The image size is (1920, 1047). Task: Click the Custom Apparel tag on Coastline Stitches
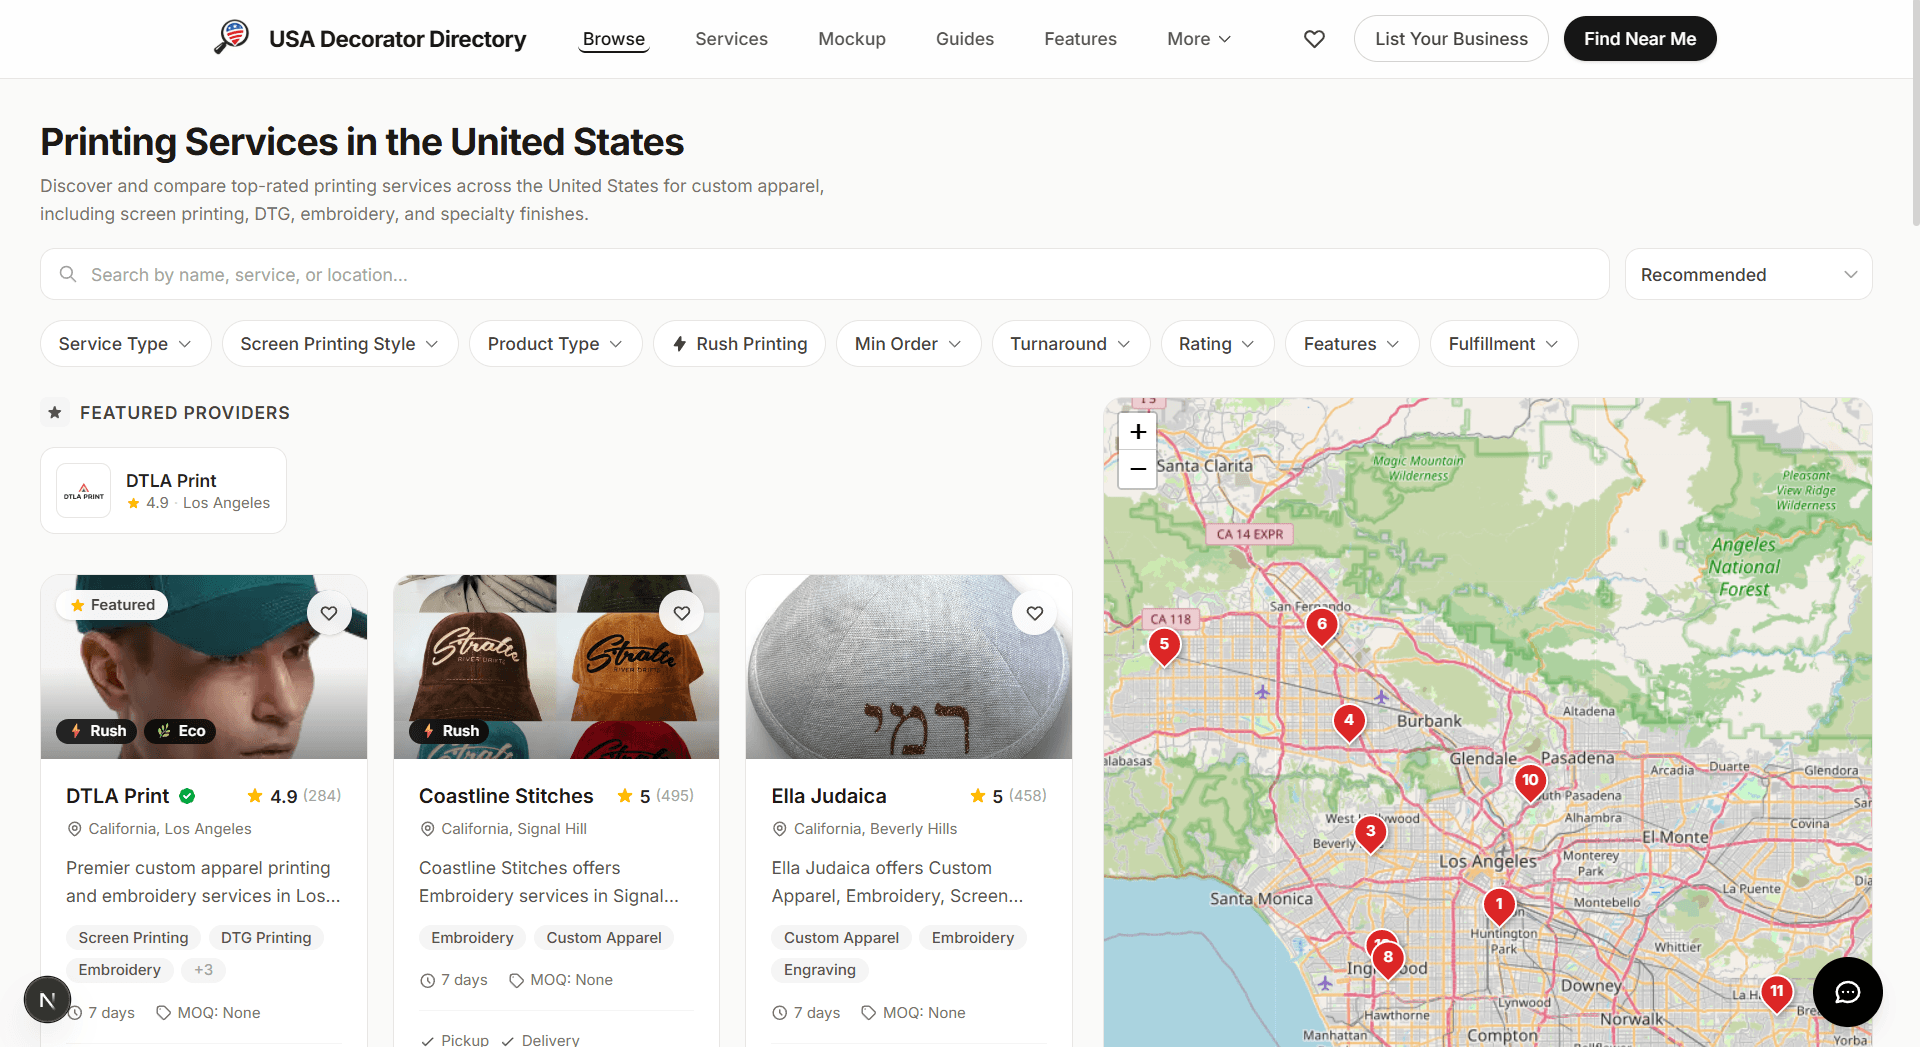pos(604,938)
